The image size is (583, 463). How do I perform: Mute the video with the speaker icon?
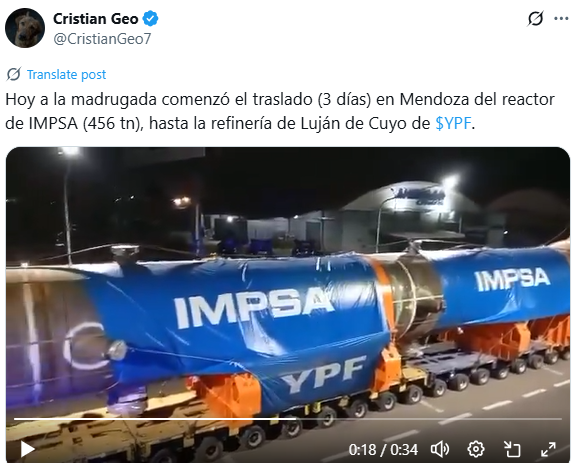click(x=440, y=449)
